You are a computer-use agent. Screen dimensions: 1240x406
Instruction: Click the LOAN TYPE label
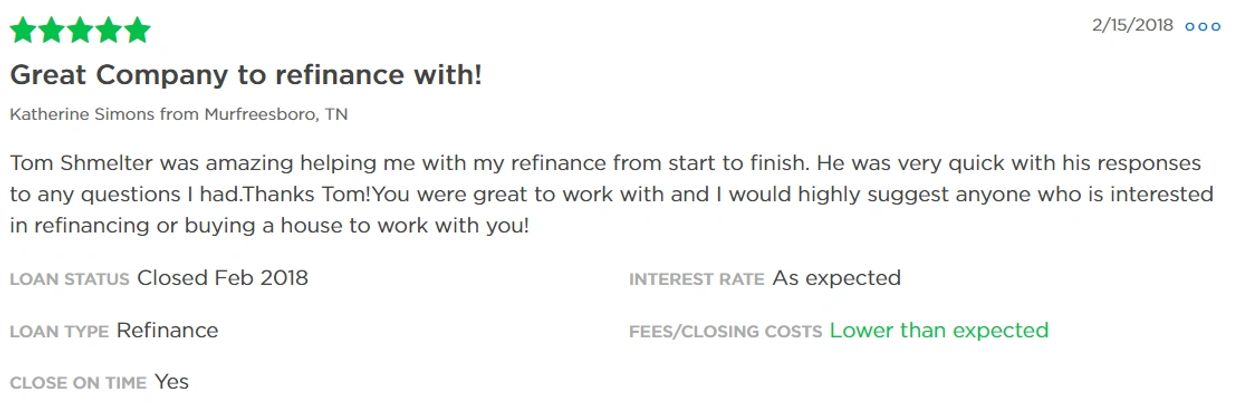click(x=59, y=331)
